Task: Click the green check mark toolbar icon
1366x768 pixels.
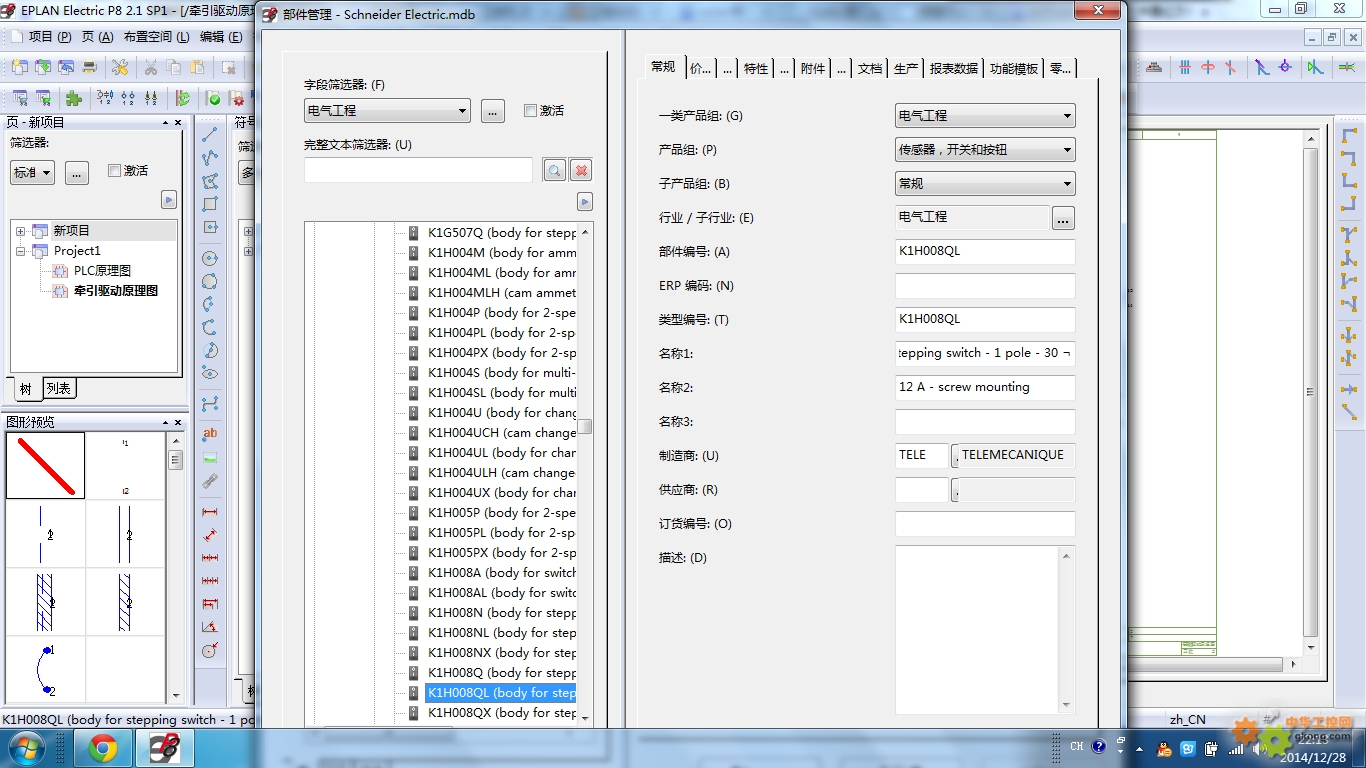Action: tap(214, 98)
